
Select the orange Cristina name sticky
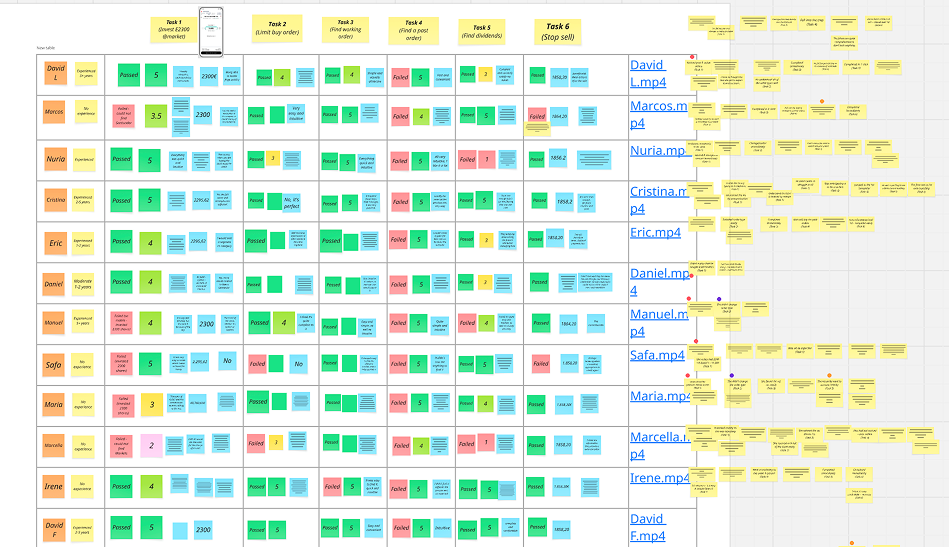[x=56, y=200]
